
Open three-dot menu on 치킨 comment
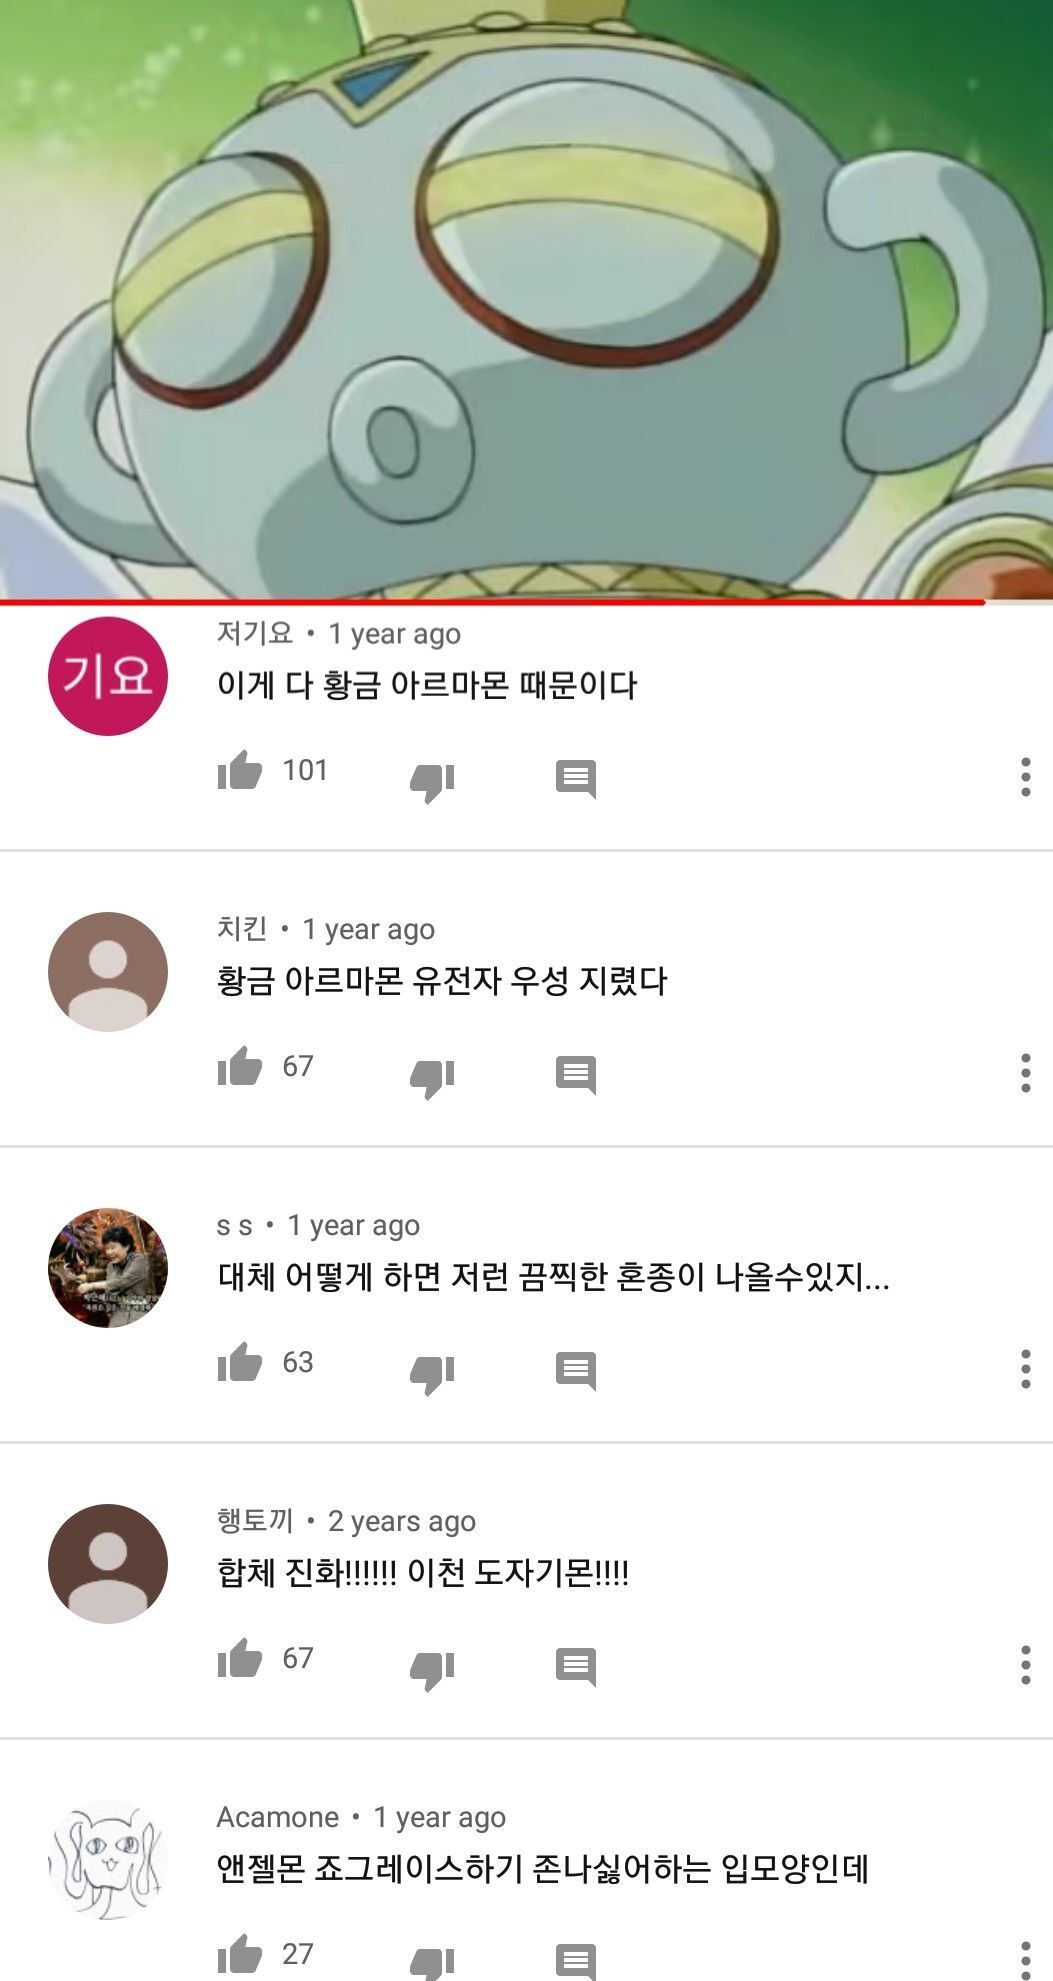pos(1025,1073)
